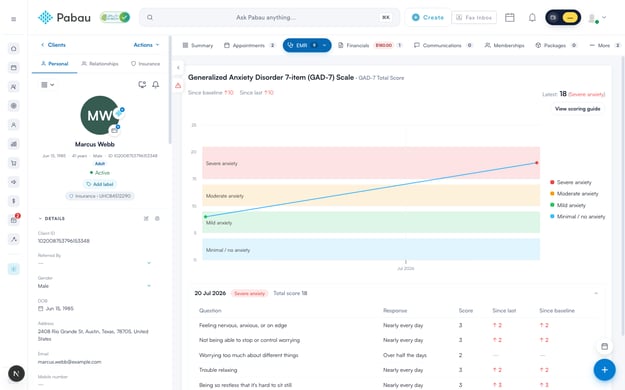625x390 pixels.
Task: Open the sidebar item with the red badge
Action: click(x=14, y=219)
